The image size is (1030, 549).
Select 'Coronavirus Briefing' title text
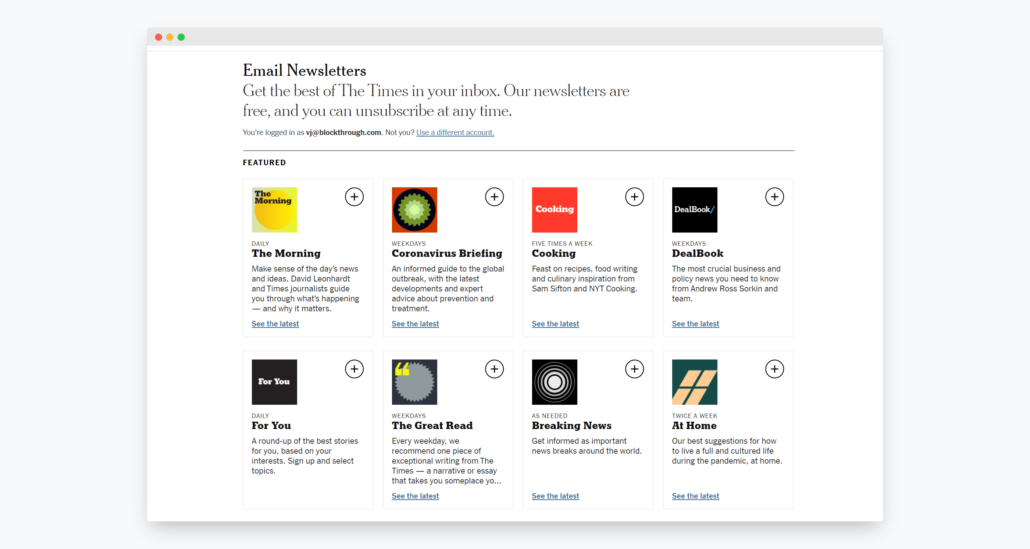[447, 253]
